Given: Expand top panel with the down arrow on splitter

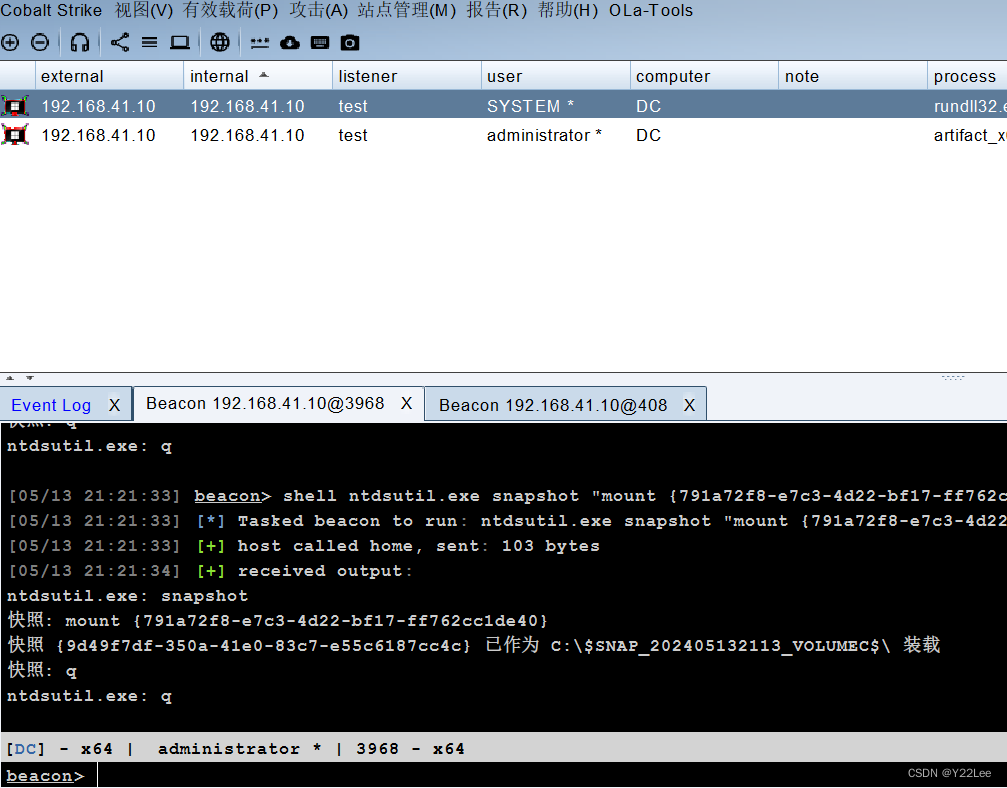Looking at the screenshot, I should point(30,378).
